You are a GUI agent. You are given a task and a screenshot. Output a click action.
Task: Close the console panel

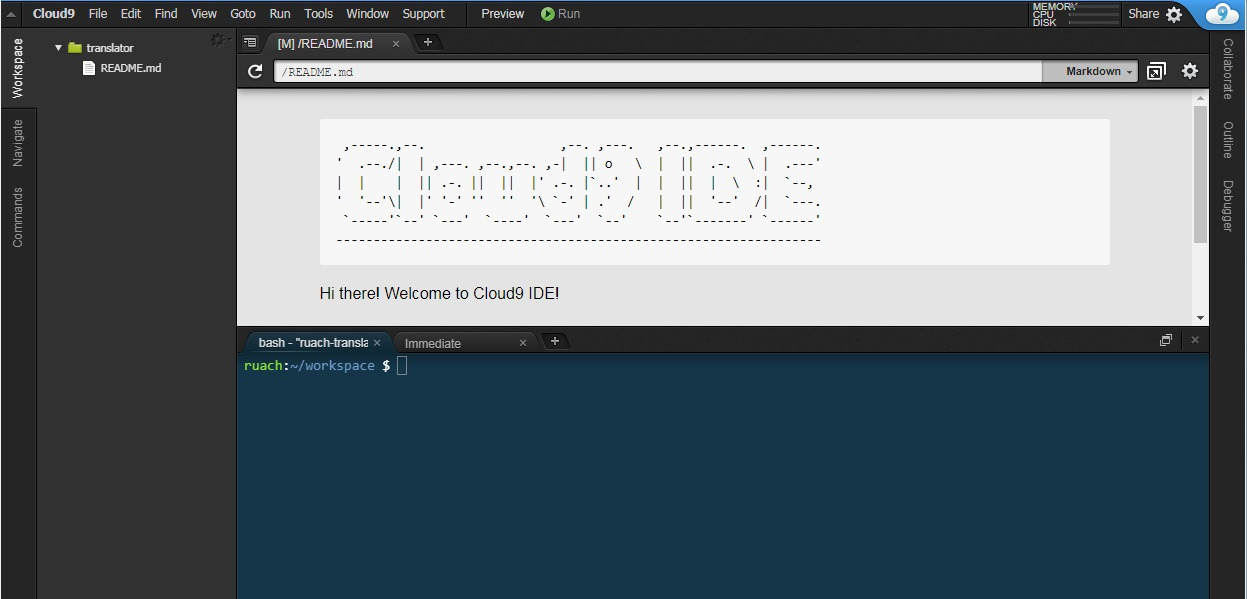(1195, 340)
